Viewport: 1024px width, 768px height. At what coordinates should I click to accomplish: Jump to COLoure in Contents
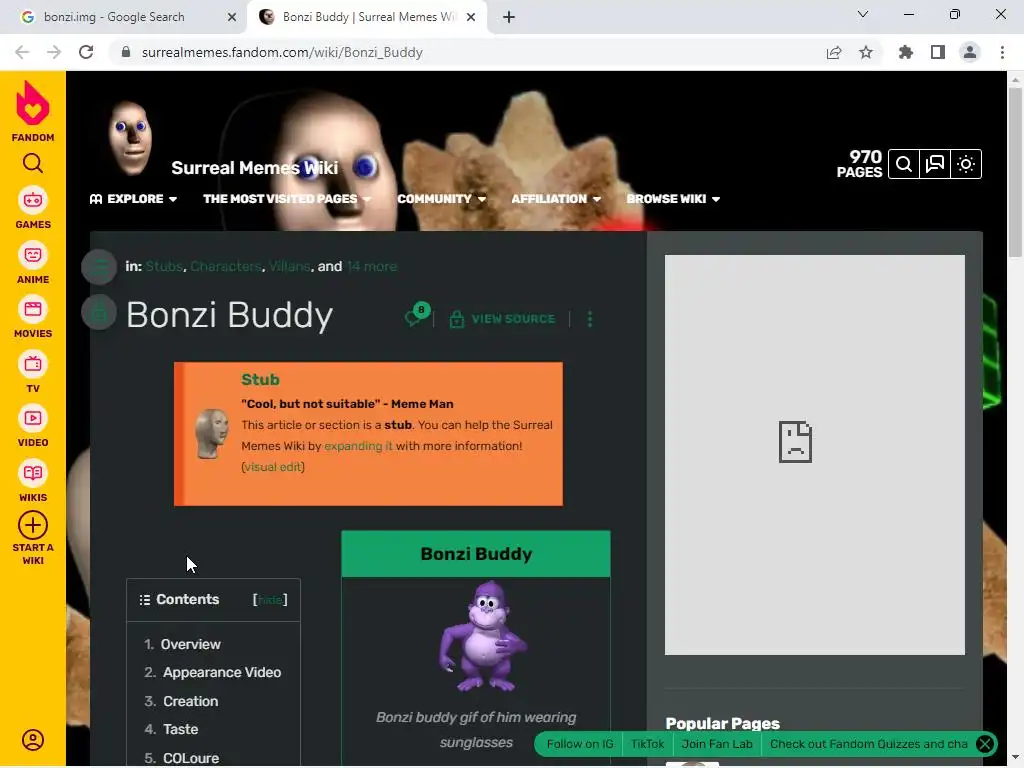click(191, 758)
